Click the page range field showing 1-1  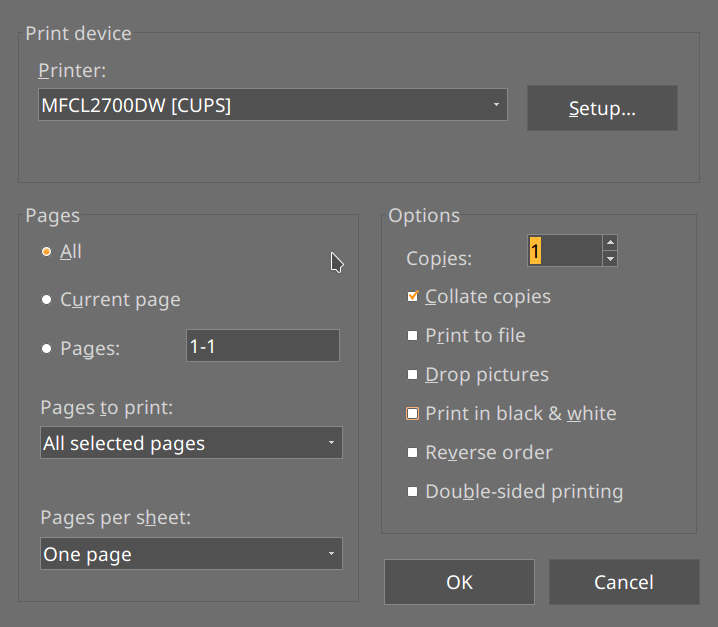tap(262, 346)
